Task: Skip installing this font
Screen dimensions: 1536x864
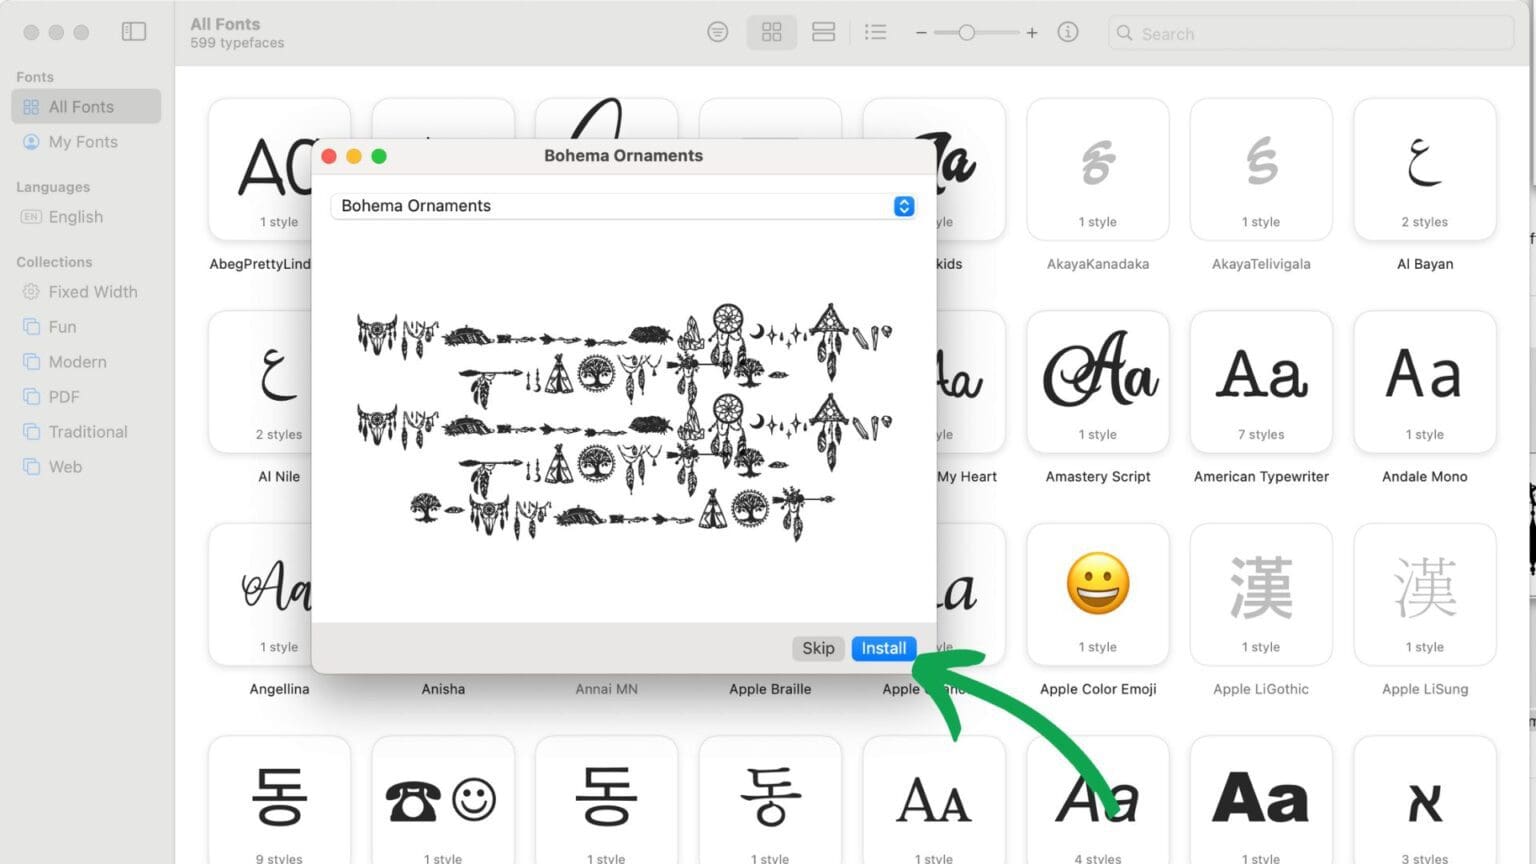Action: (x=818, y=648)
